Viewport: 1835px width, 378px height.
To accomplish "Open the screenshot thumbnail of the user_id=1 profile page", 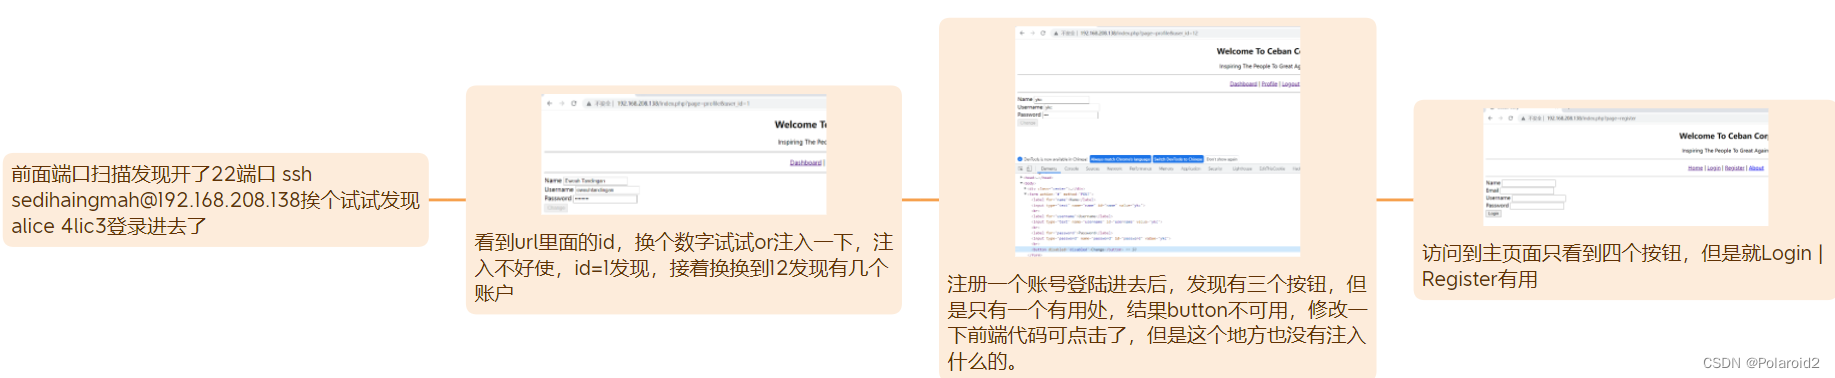I will tap(684, 155).
